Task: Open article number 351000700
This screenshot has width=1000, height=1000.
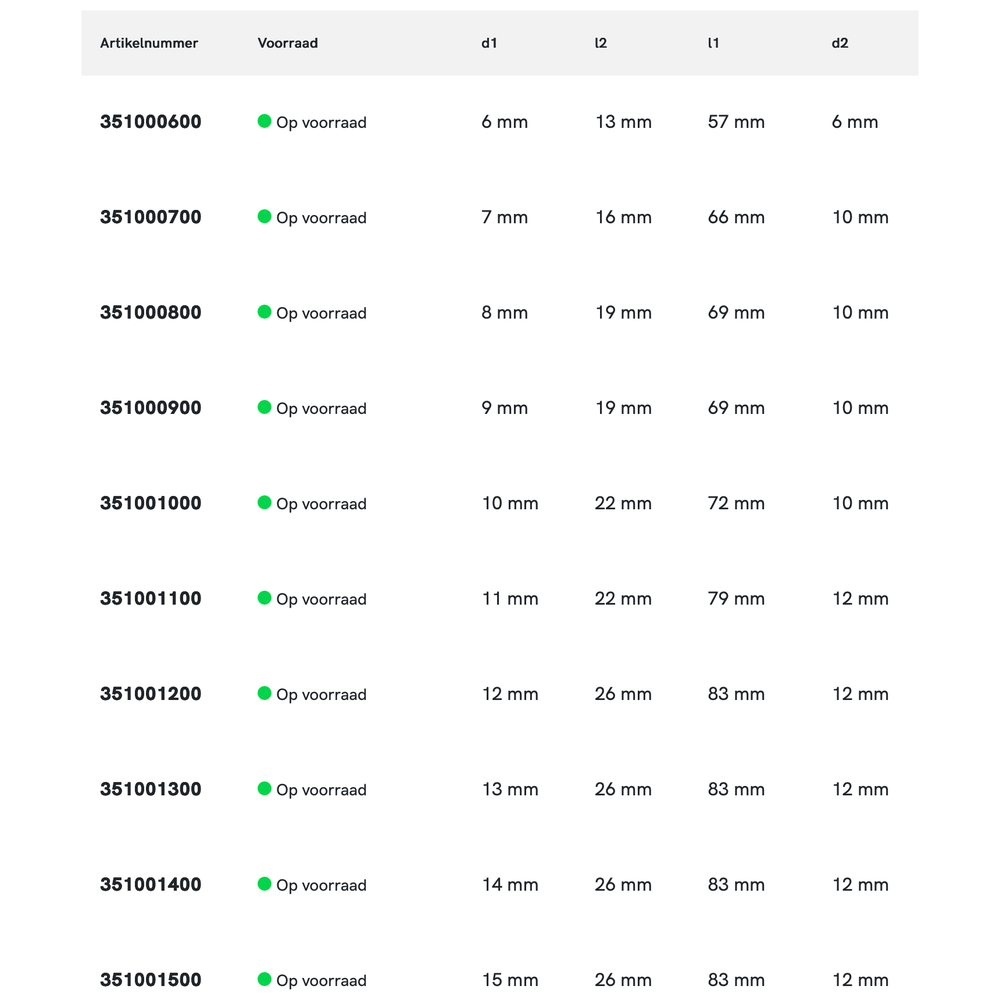Action: click(150, 217)
